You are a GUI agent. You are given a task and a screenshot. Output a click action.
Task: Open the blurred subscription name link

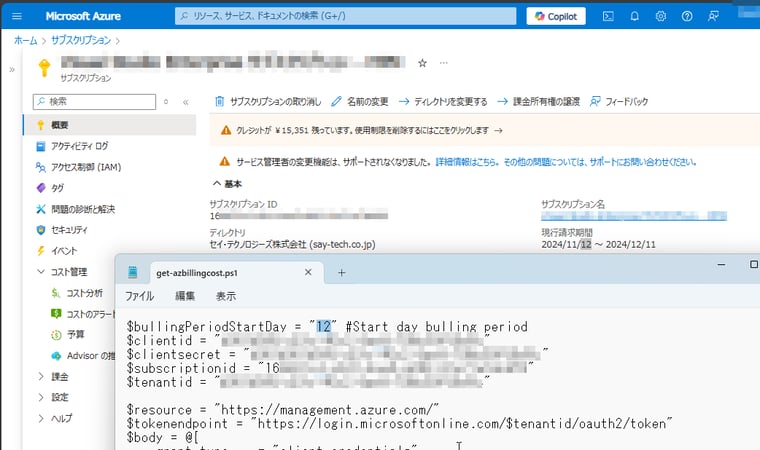(x=634, y=216)
